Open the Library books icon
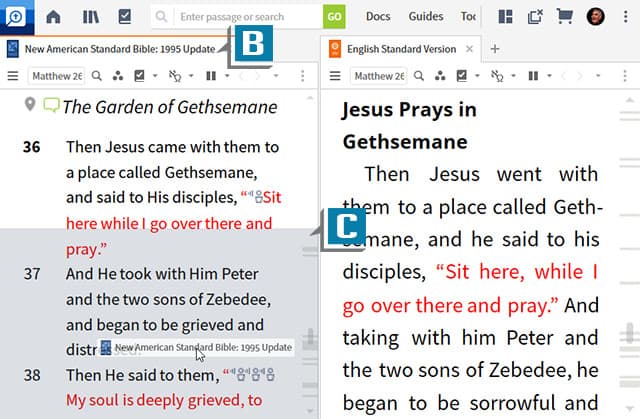 tap(90, 16)
